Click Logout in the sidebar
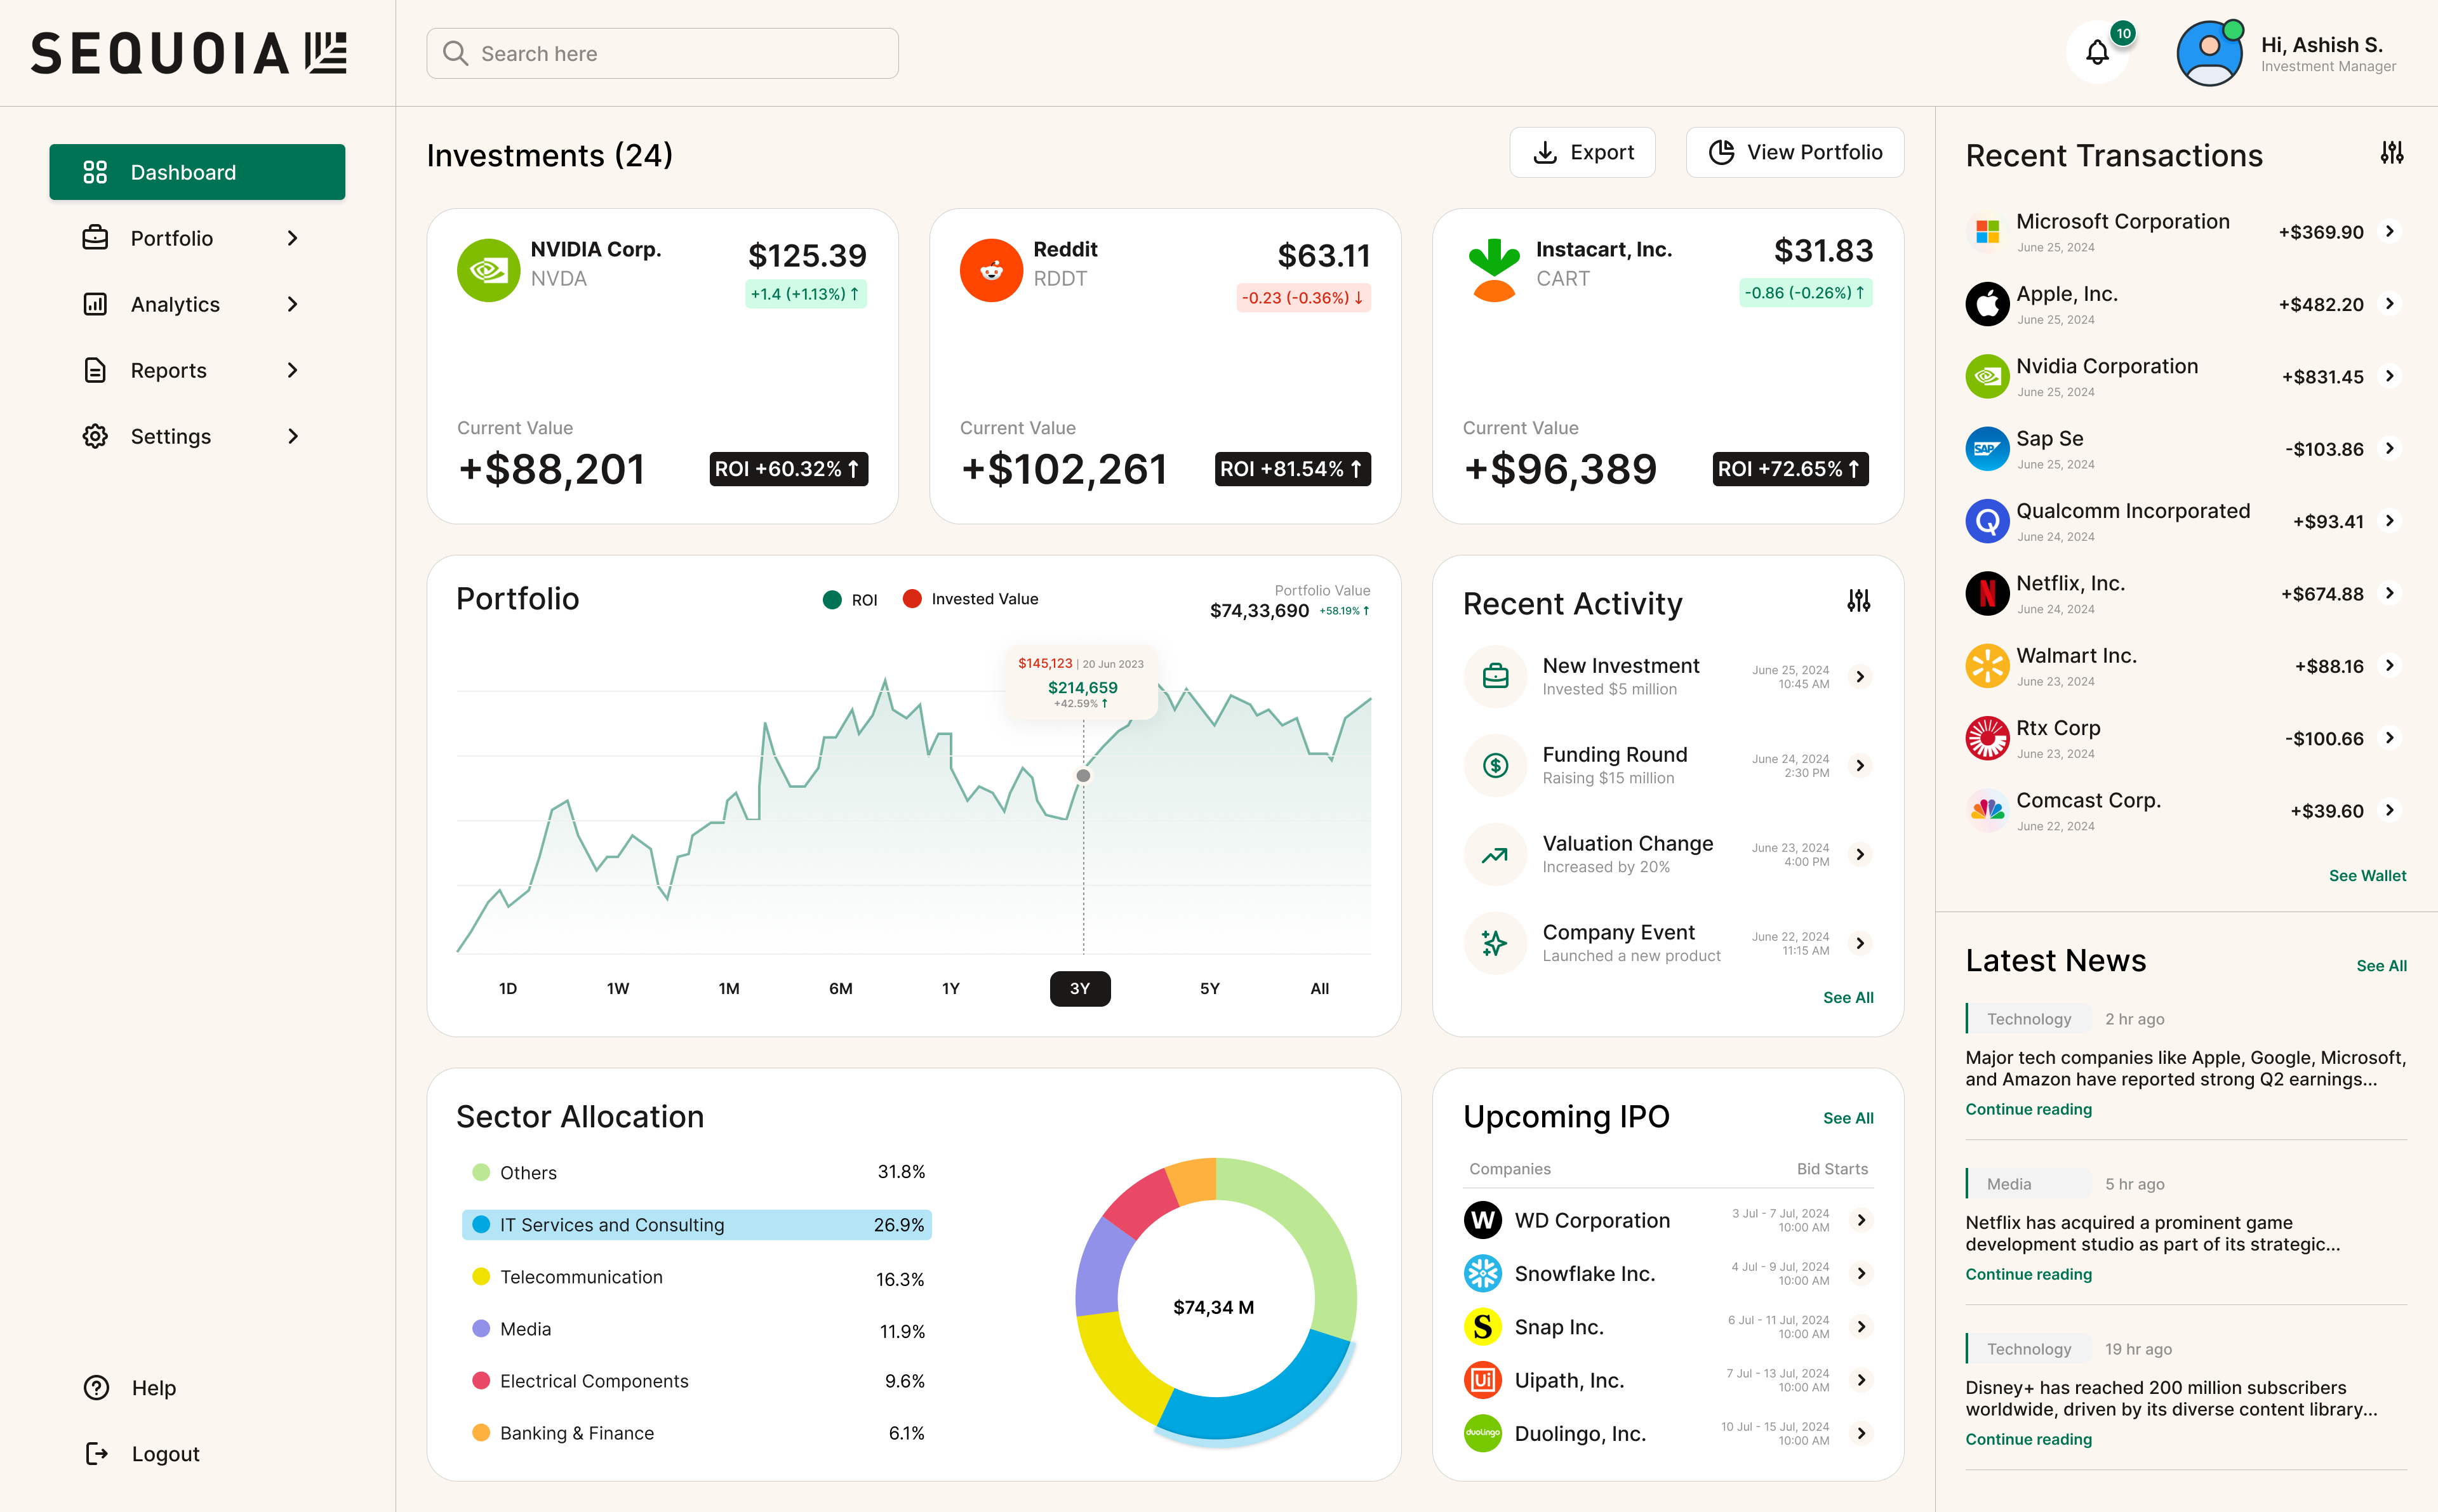This screenshot has height=1512, width=2438. point(142,1454)
